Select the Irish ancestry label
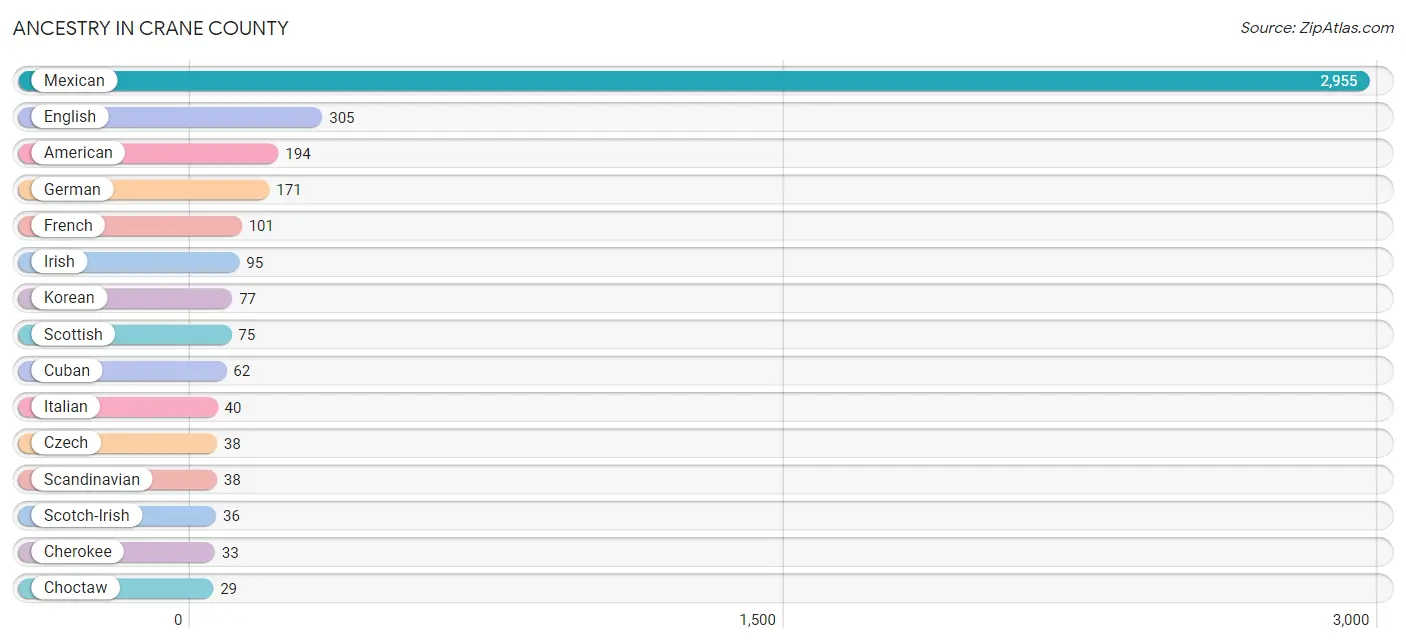The height and width of the screenshot is (644, 1406). pos(59,262)
